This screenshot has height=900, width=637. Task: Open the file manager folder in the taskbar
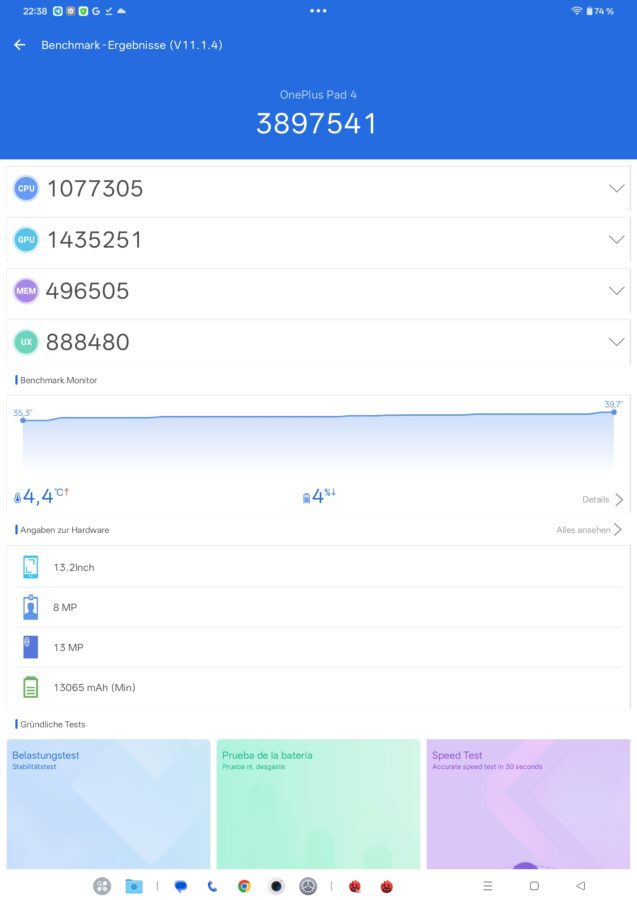point(134,886)
